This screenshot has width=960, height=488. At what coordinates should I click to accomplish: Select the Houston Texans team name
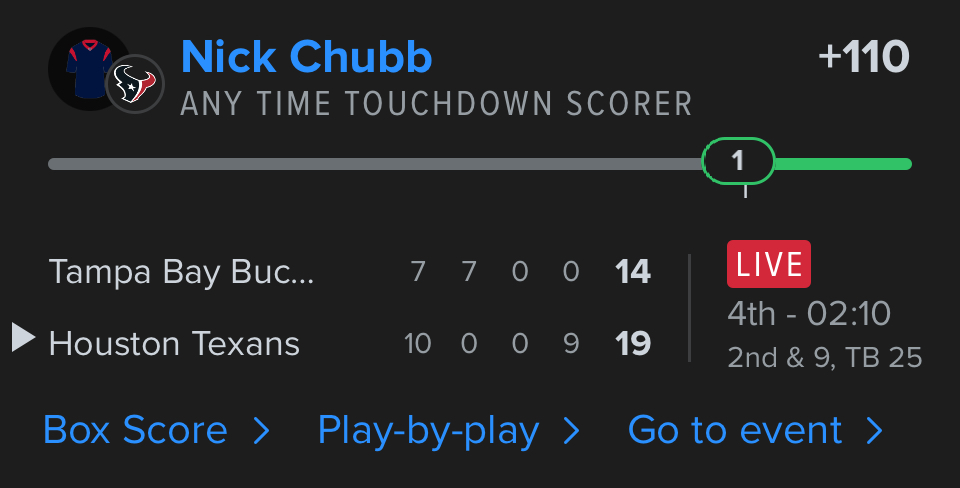click(174, 344)
